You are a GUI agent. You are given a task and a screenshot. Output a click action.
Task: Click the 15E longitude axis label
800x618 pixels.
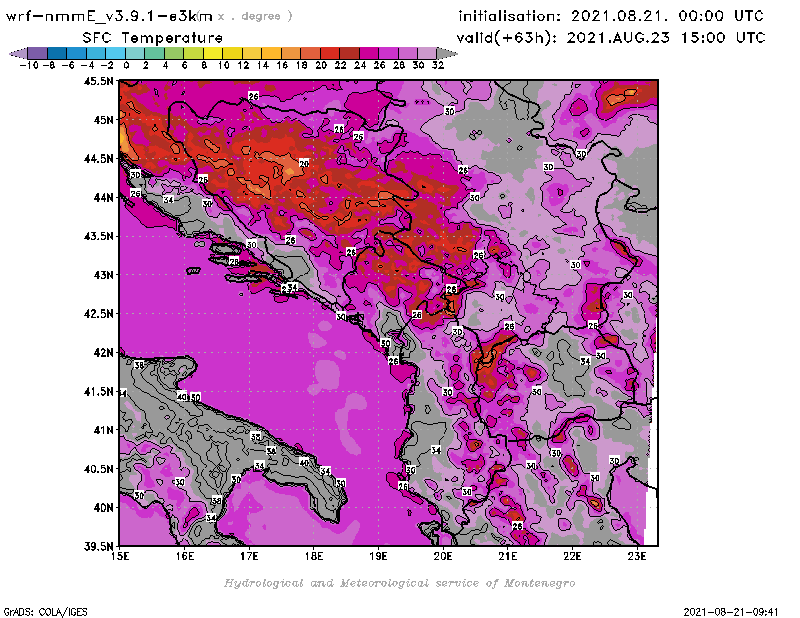[120, 556]
